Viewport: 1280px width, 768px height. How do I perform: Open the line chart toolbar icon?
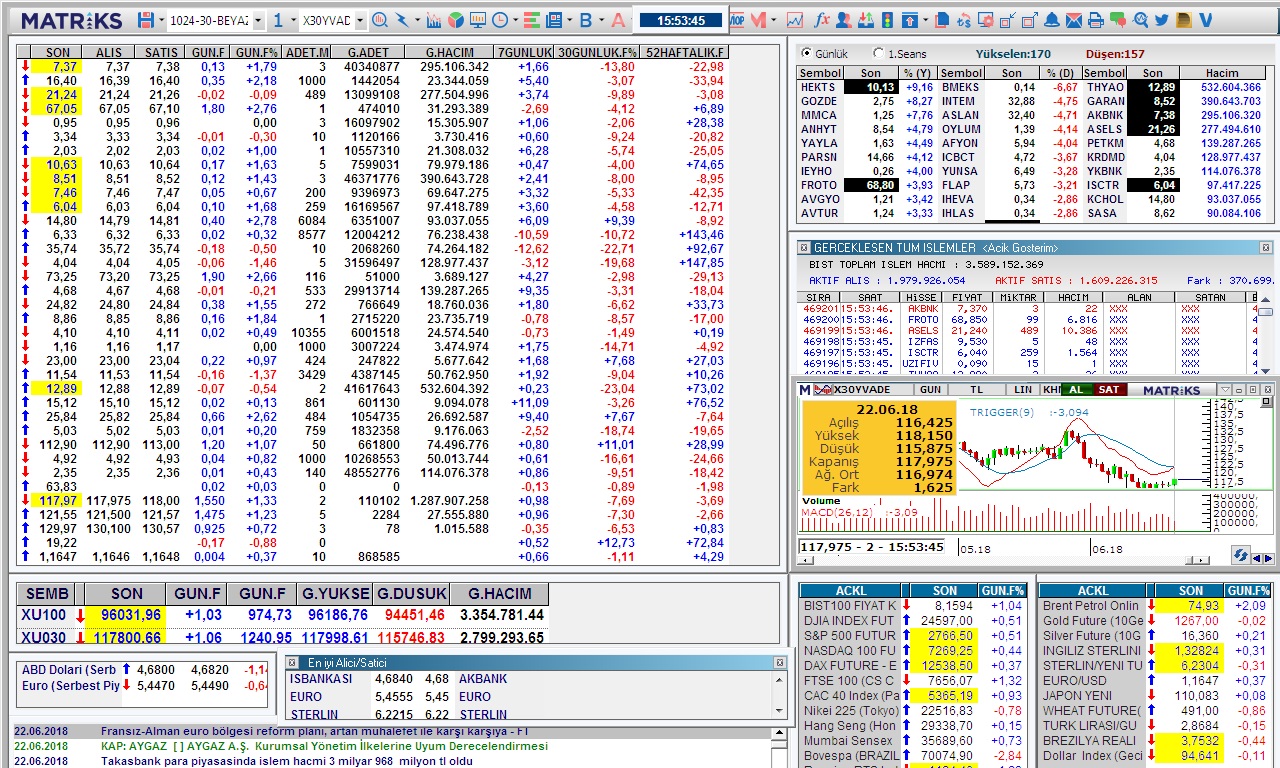[x=795, y=20]
